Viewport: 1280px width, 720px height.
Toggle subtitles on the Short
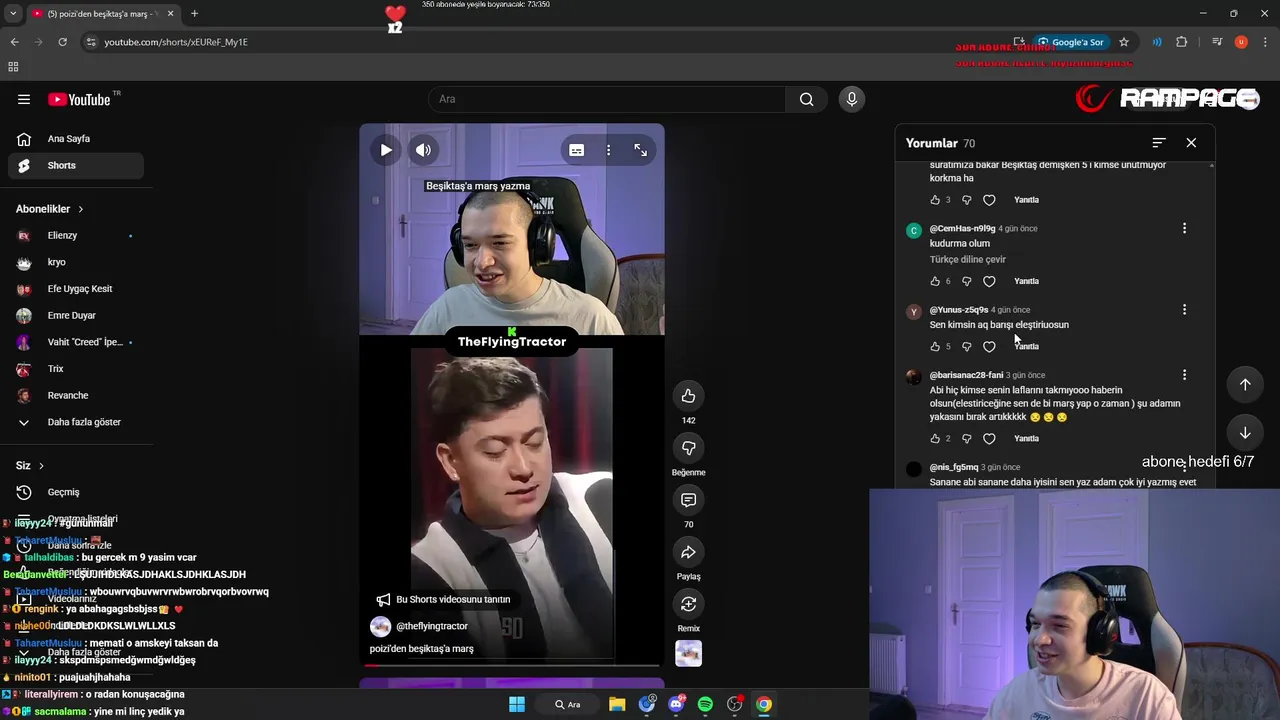577,150
